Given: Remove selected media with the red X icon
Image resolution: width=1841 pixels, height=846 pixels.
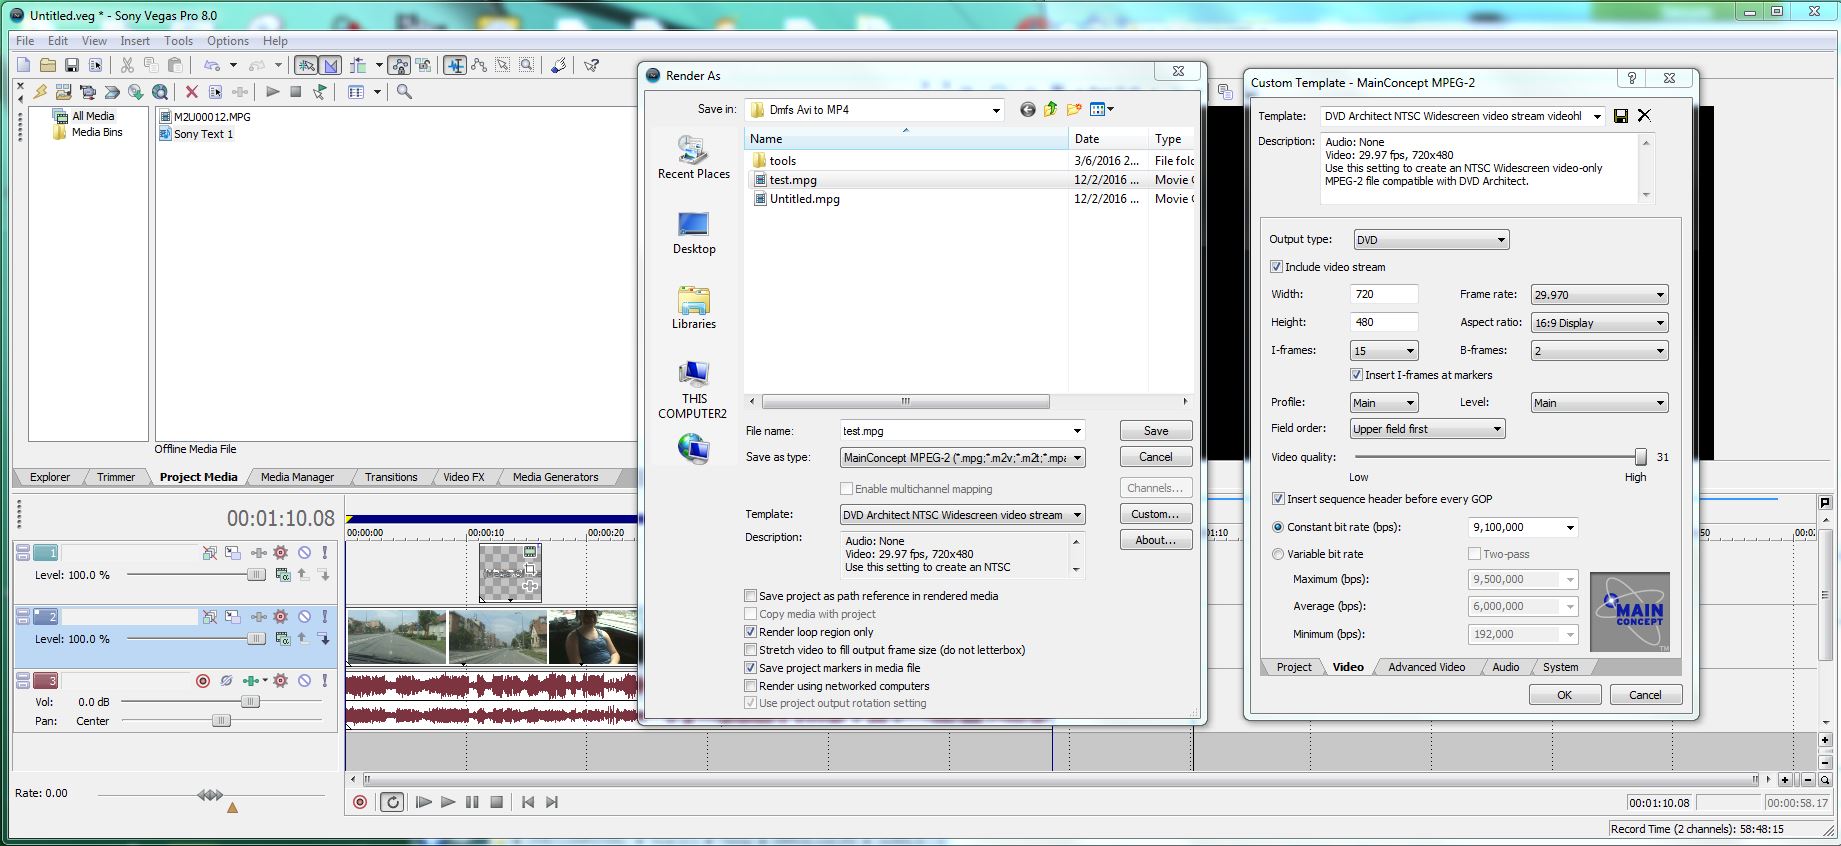Looking at the screenshot, I should tap(191, 92).
